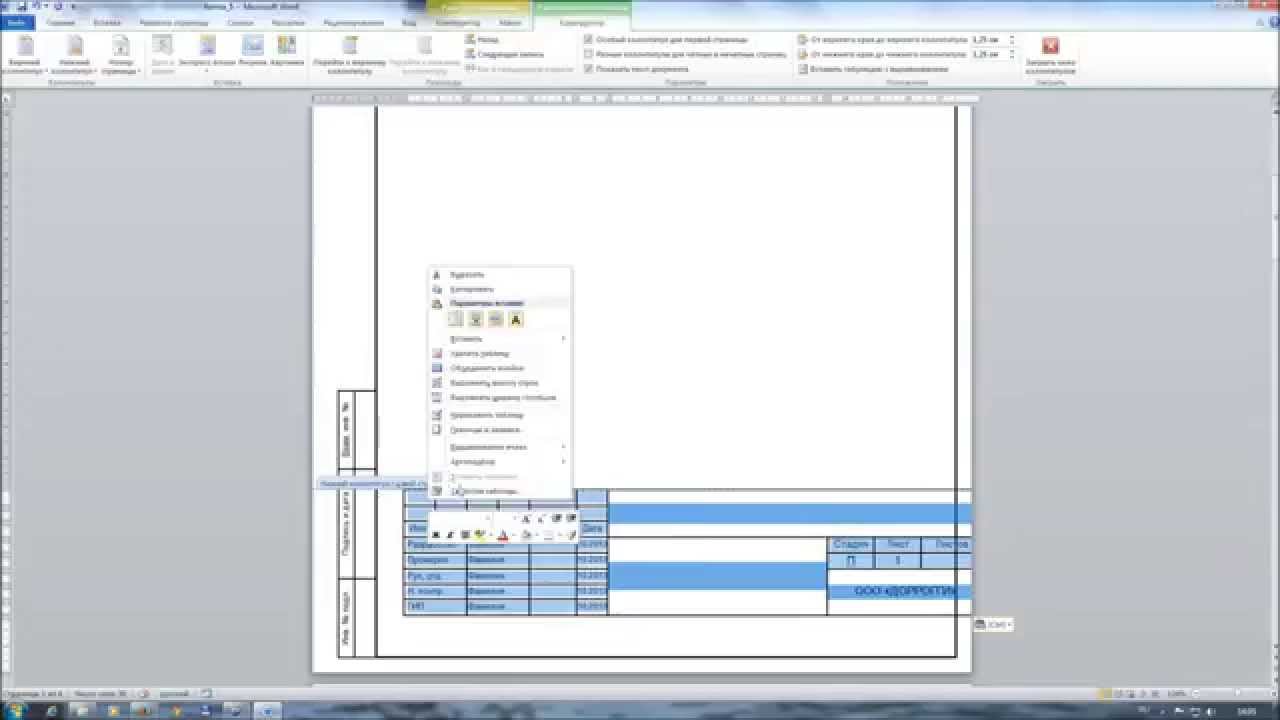This screenshot has width=1280, height=720.
Task: Choose the second paste option icon in context menu
Action: 476,319
